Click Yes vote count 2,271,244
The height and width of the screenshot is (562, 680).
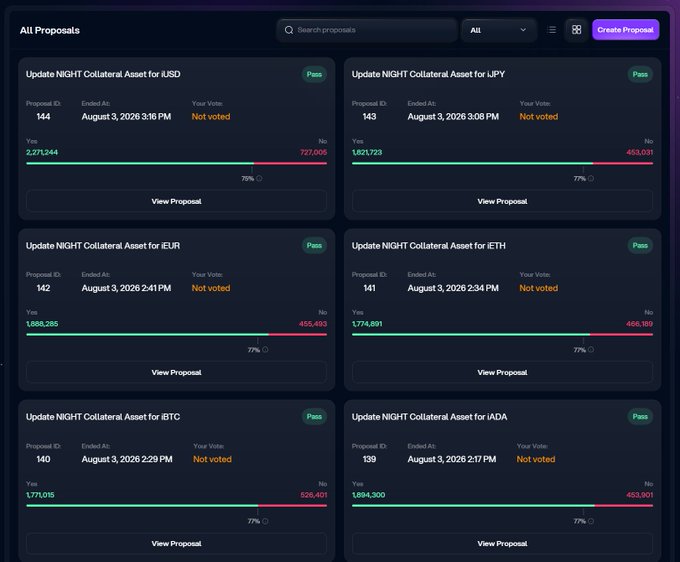pos(42,152)
